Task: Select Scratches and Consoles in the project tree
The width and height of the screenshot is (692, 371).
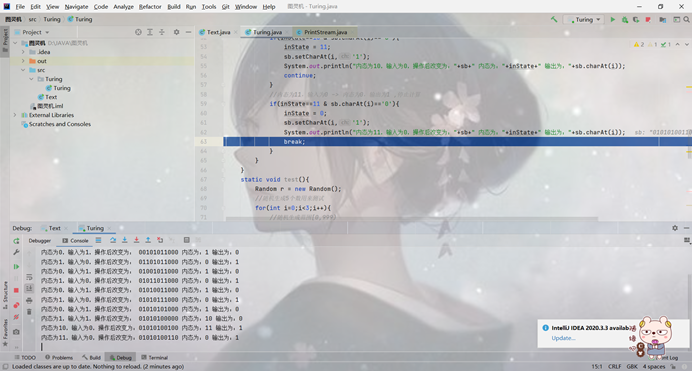Action: pyautogui.click(x=60, y=124)
